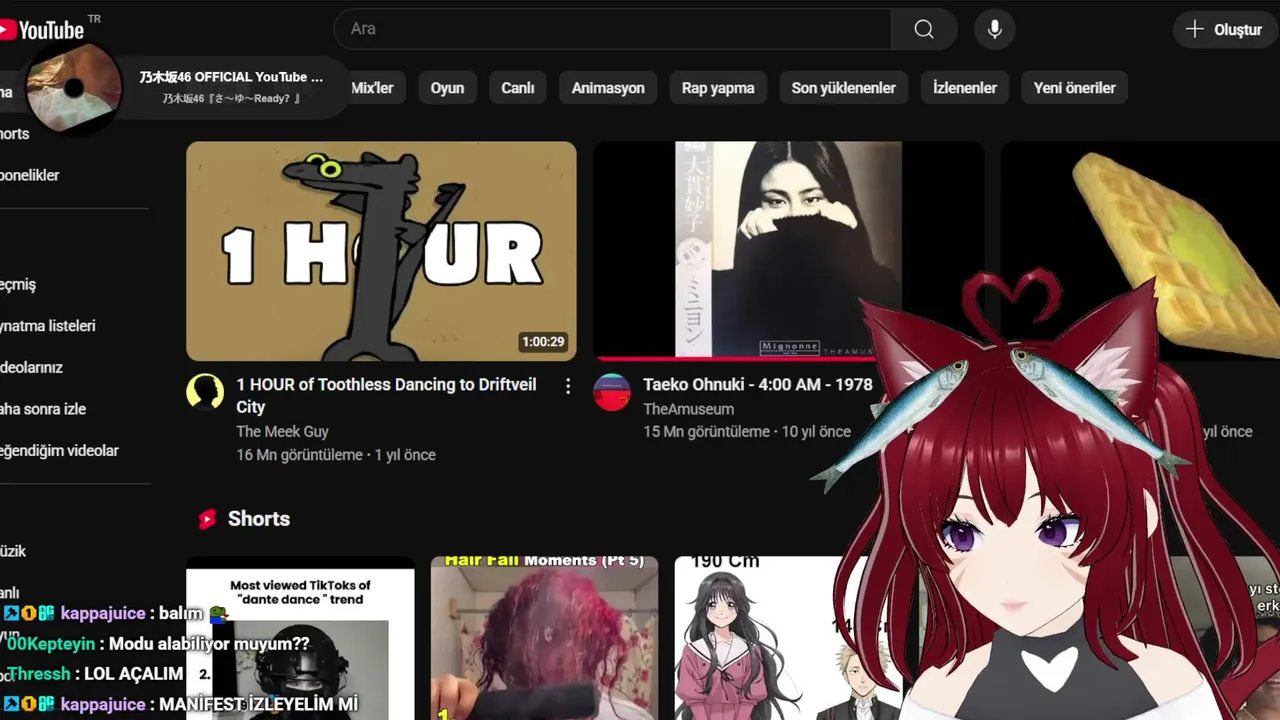Click kappajuice chat message MANİFEST İZLEYELİM Mİ

tap(180, 704)
